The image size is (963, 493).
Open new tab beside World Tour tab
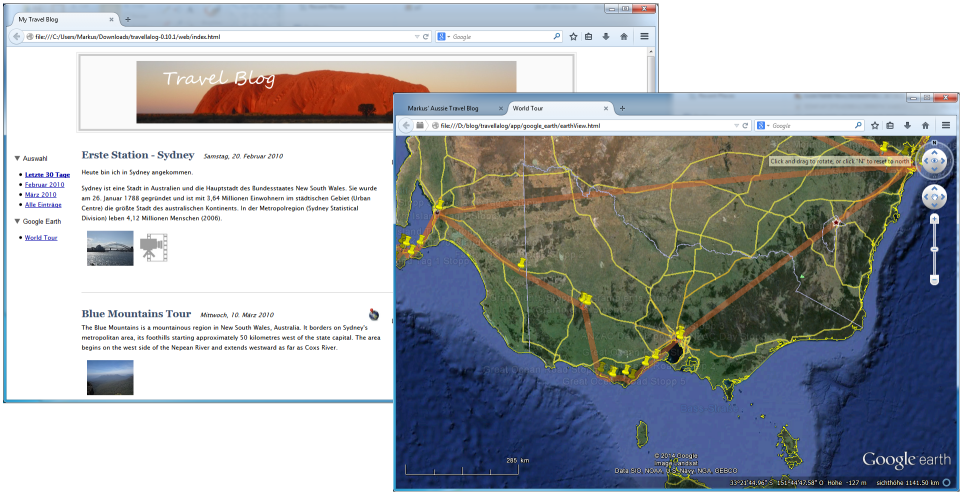pyautogui.click(x=622, y=108)
